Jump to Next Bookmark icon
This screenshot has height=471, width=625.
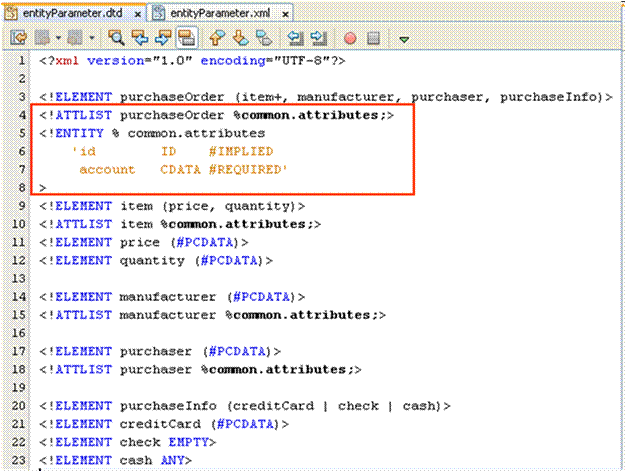[x=240, y=38]
